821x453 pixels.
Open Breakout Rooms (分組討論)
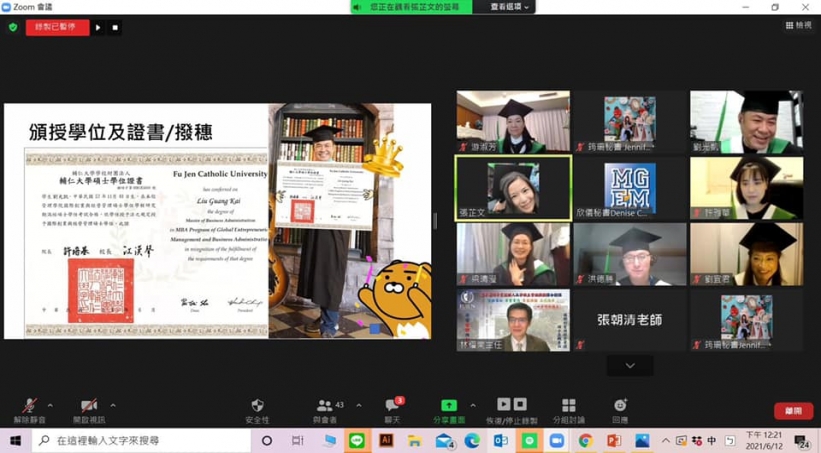568,409
